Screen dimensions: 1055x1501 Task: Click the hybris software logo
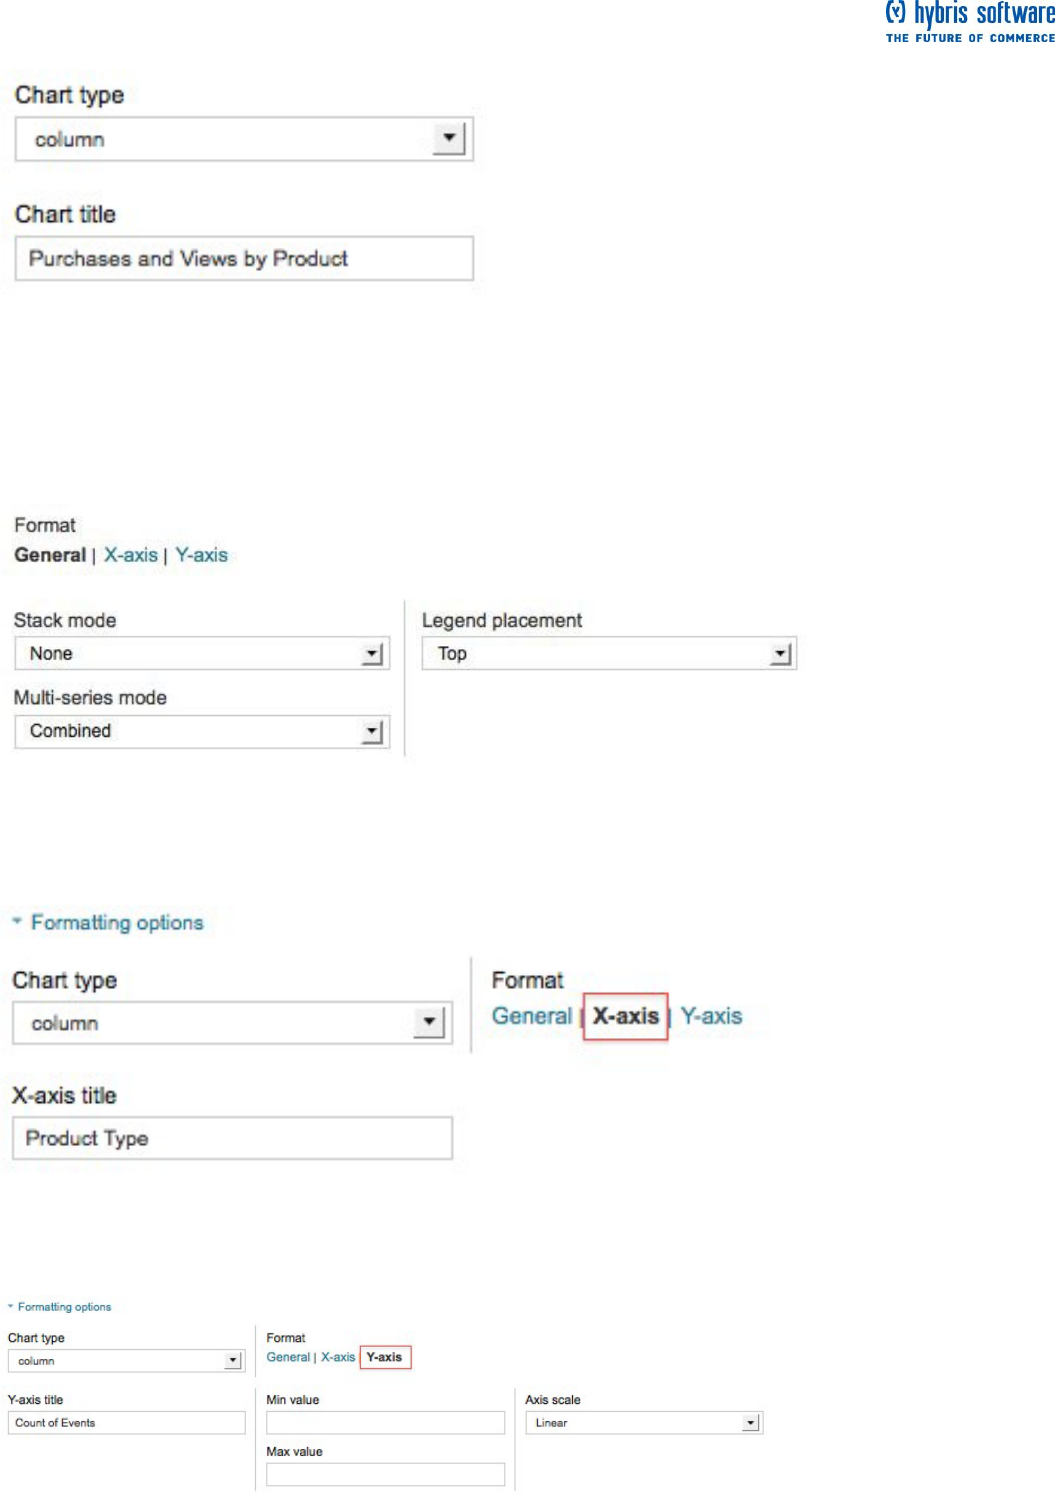coord(969,22)
